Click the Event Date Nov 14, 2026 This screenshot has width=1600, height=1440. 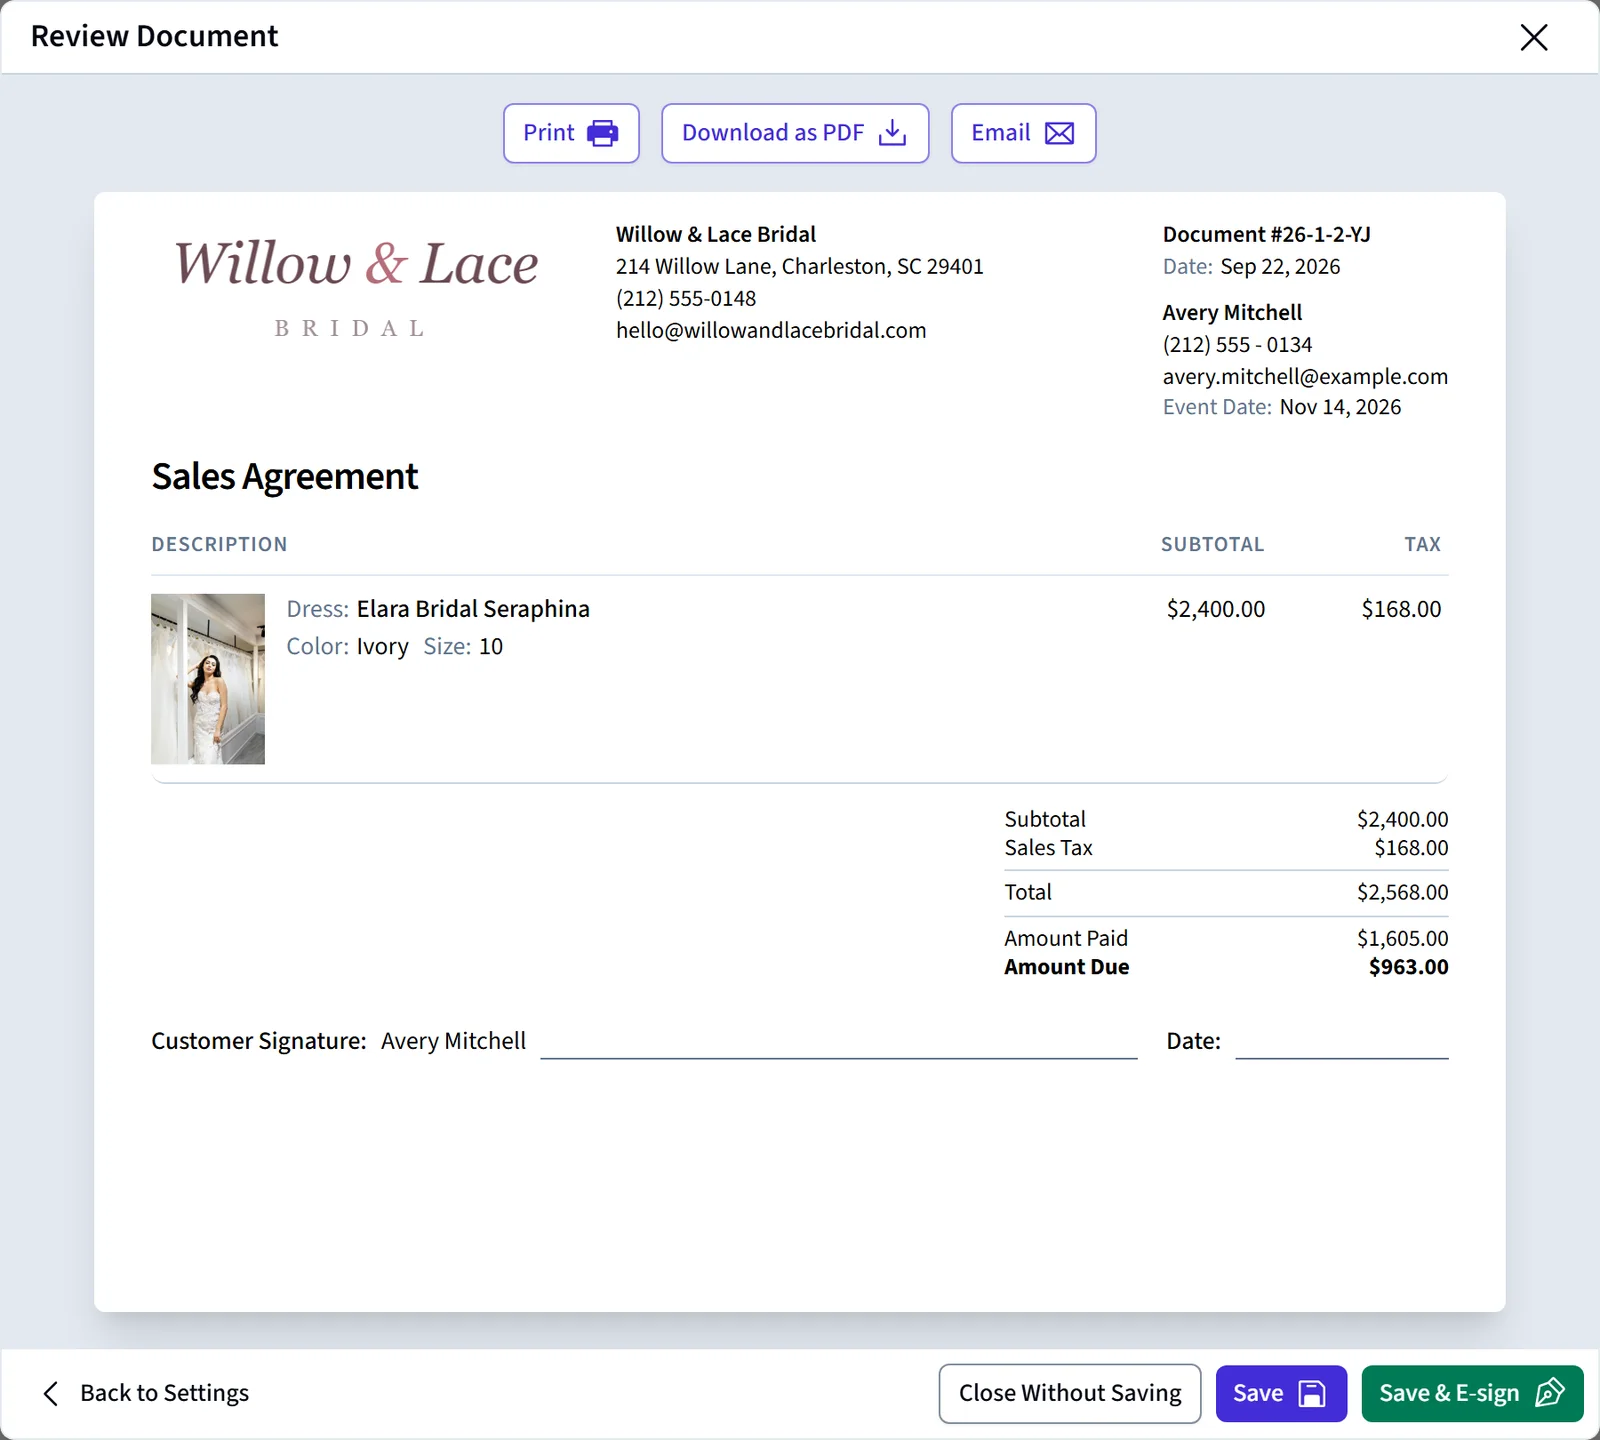(x=1340, y=407)
